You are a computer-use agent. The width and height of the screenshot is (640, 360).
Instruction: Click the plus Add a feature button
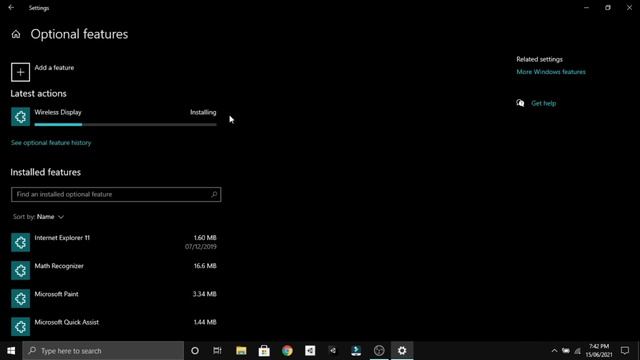(x=20, y=72)
